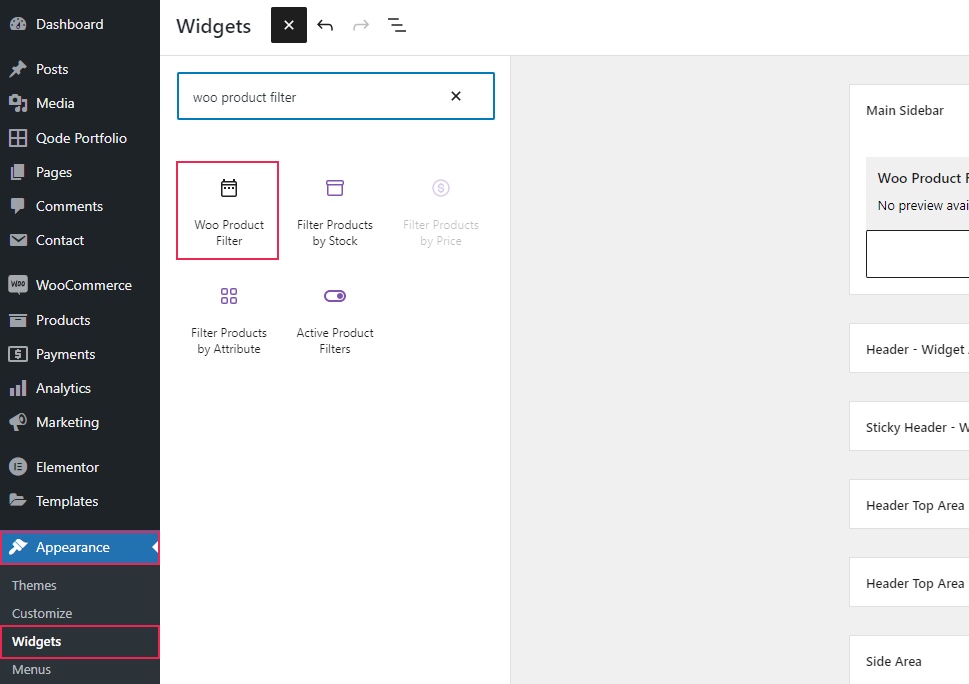Image resolution: width=969 pixels, height=684 pixels.
Task: Select the Appearance menu
Action: click(80, 547)
